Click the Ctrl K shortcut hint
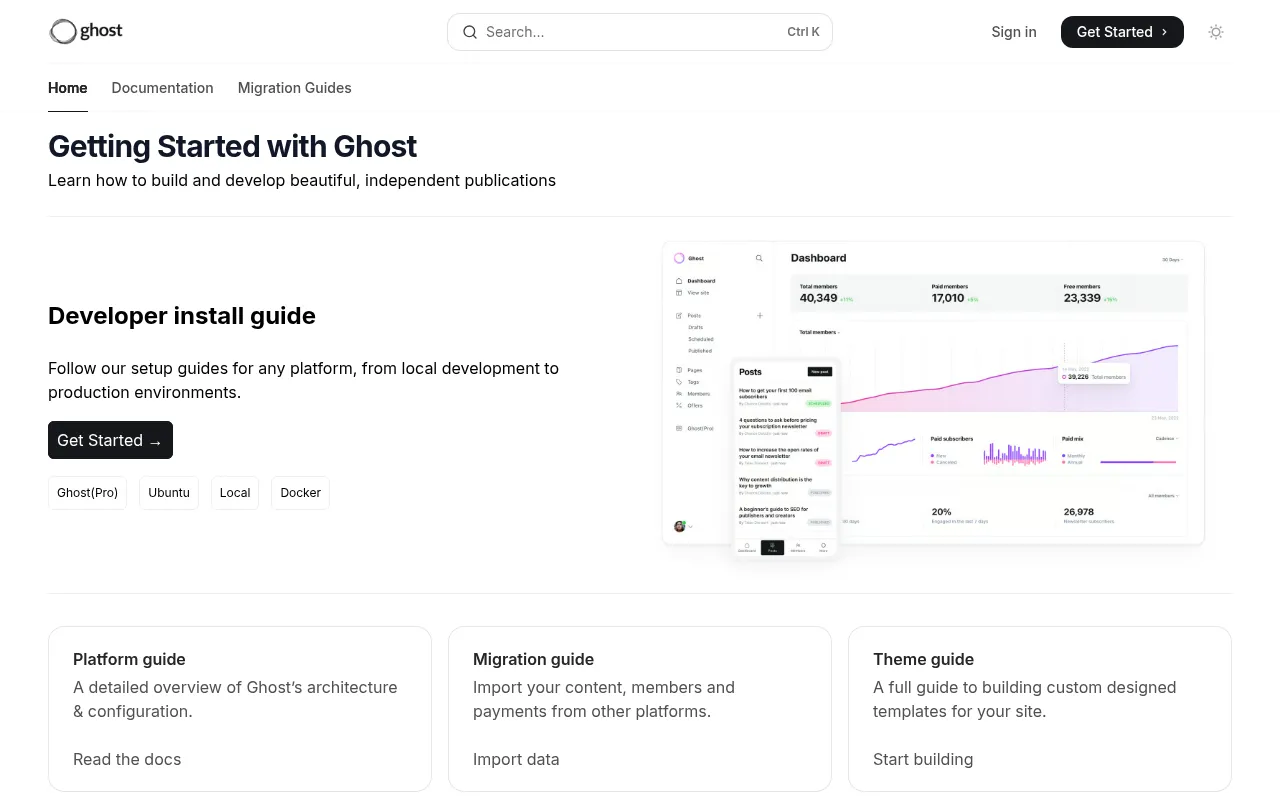The height and width of the screenshot is (800, 1280). pos(803,32)
